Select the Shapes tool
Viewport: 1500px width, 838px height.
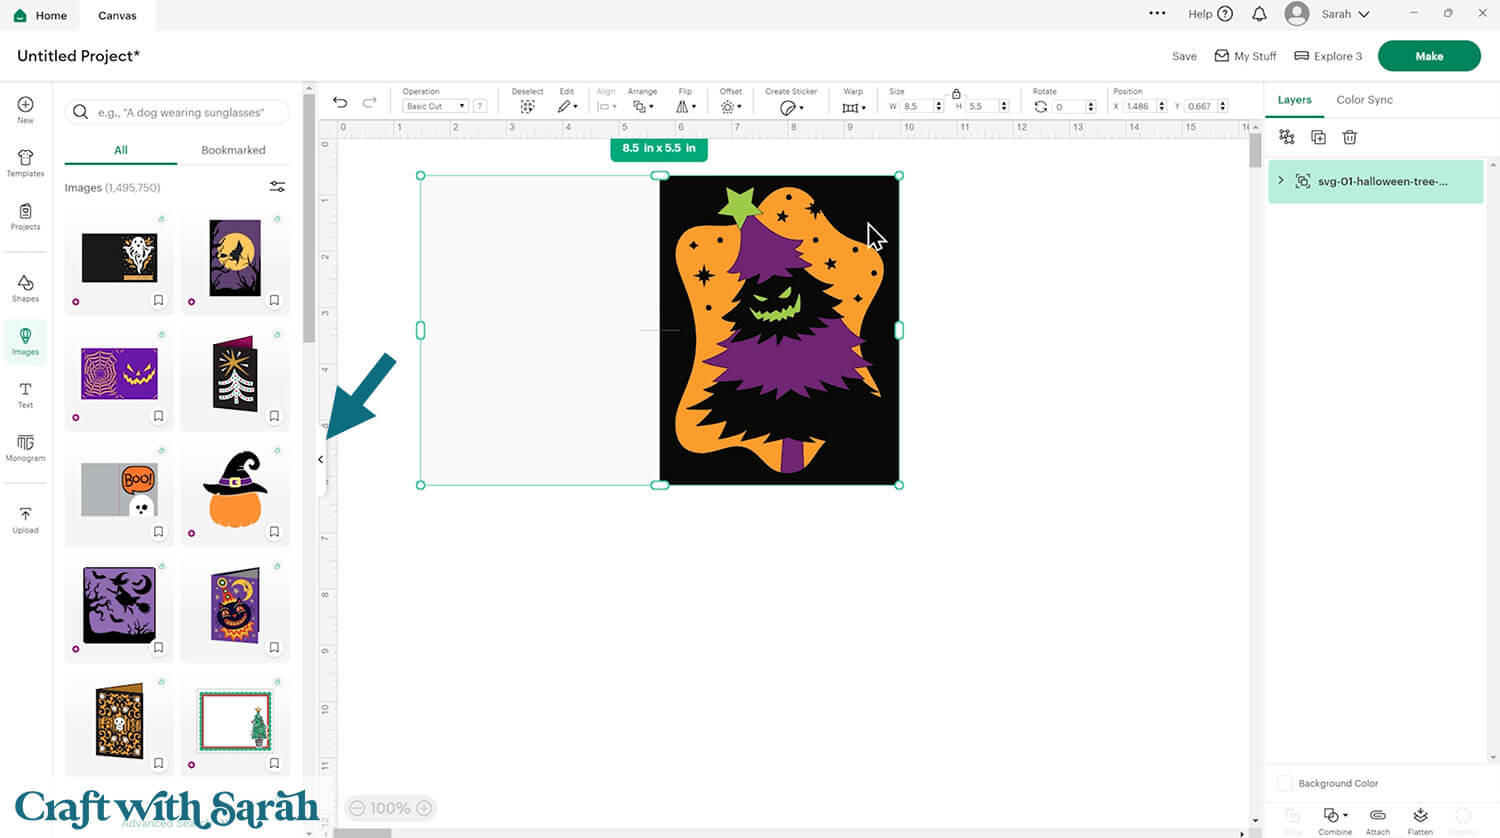pyautogui.click(x=25, y=288)
